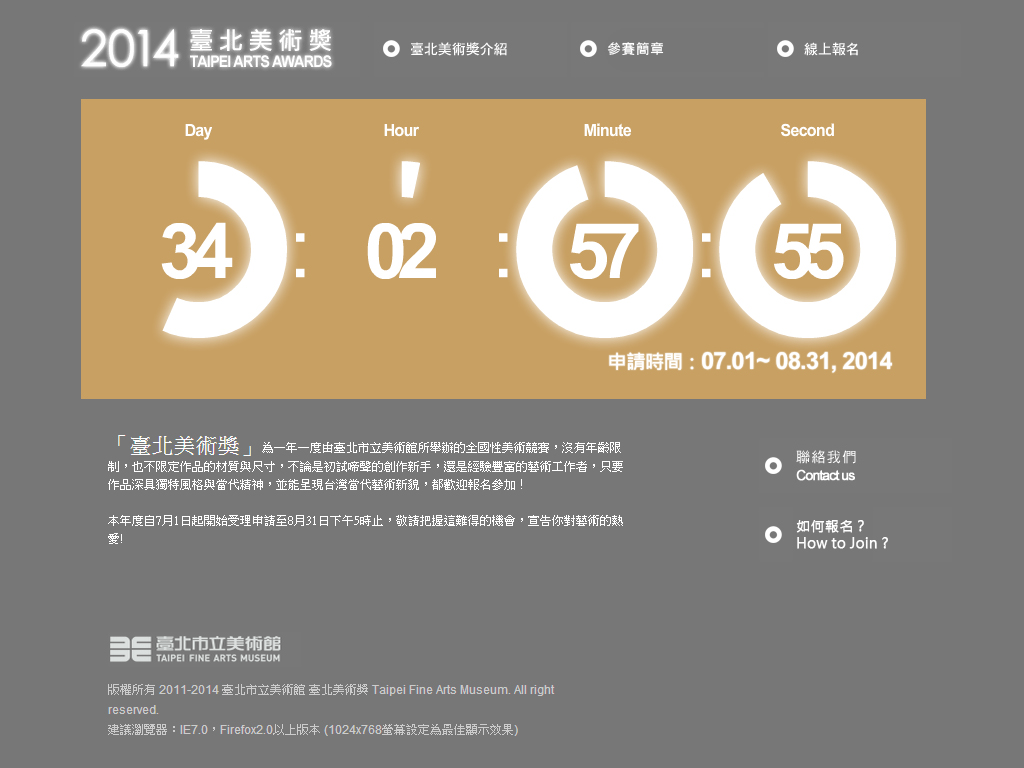Click the Second label above the countdown
The image size is (1024, 768).
pyautogui.click(x=807, y=131)
